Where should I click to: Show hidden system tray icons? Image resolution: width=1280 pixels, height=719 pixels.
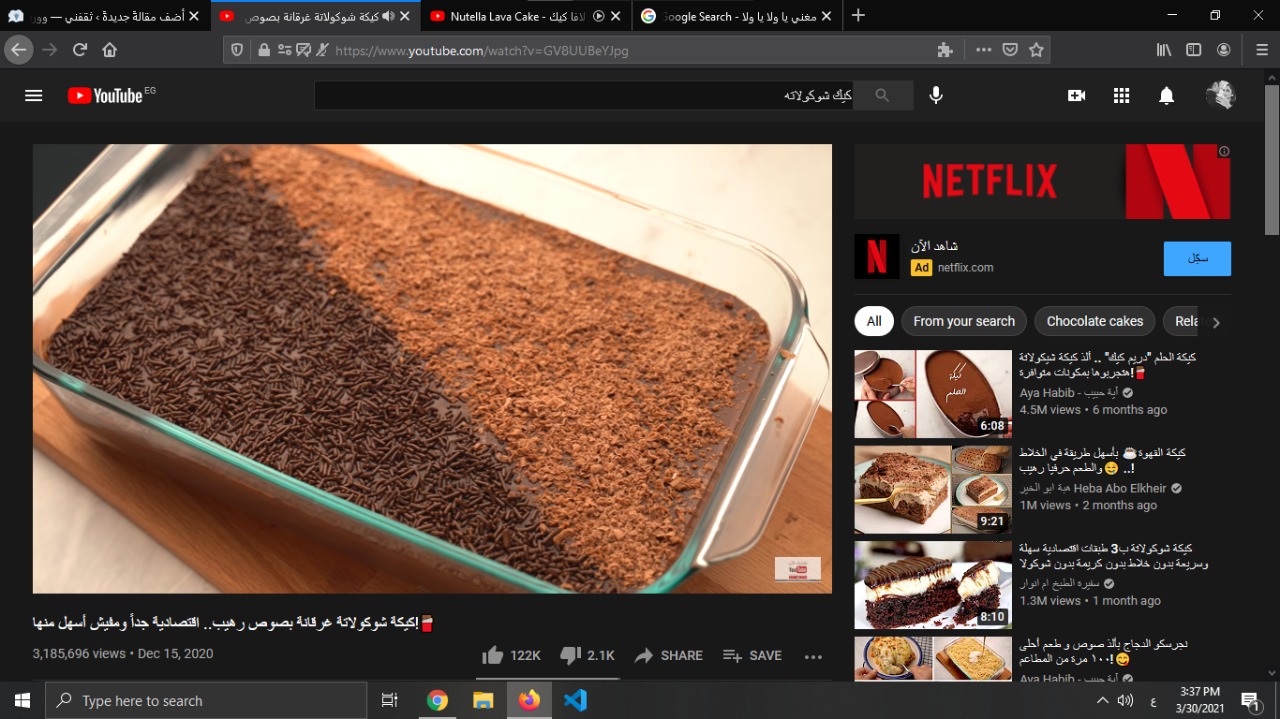(x=1103, y=700)
